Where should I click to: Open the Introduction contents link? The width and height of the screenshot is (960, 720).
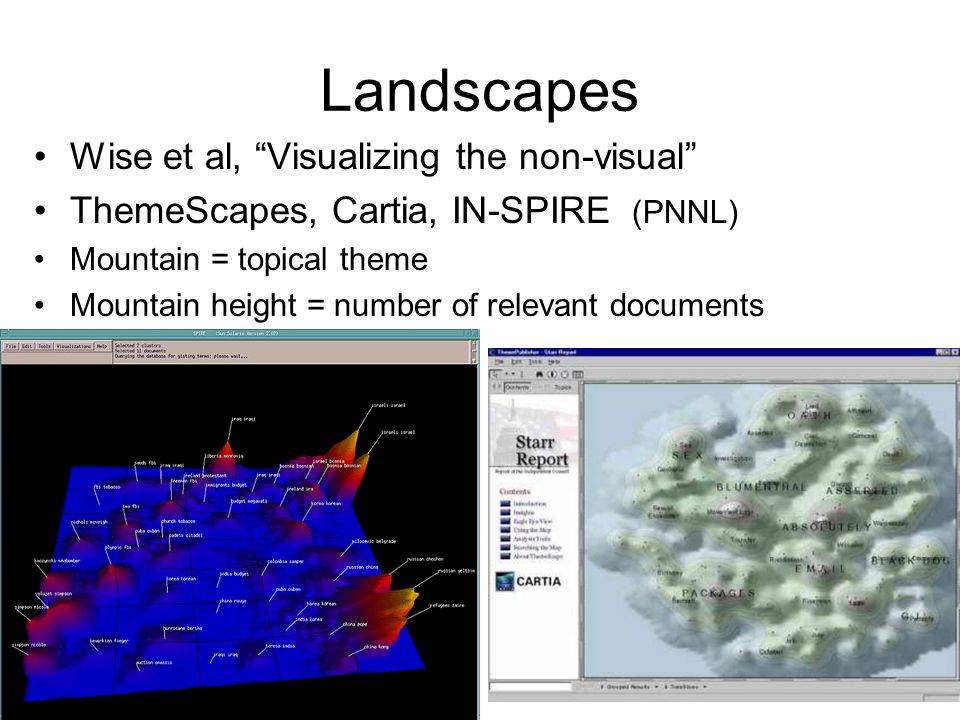tap(530, 504)
